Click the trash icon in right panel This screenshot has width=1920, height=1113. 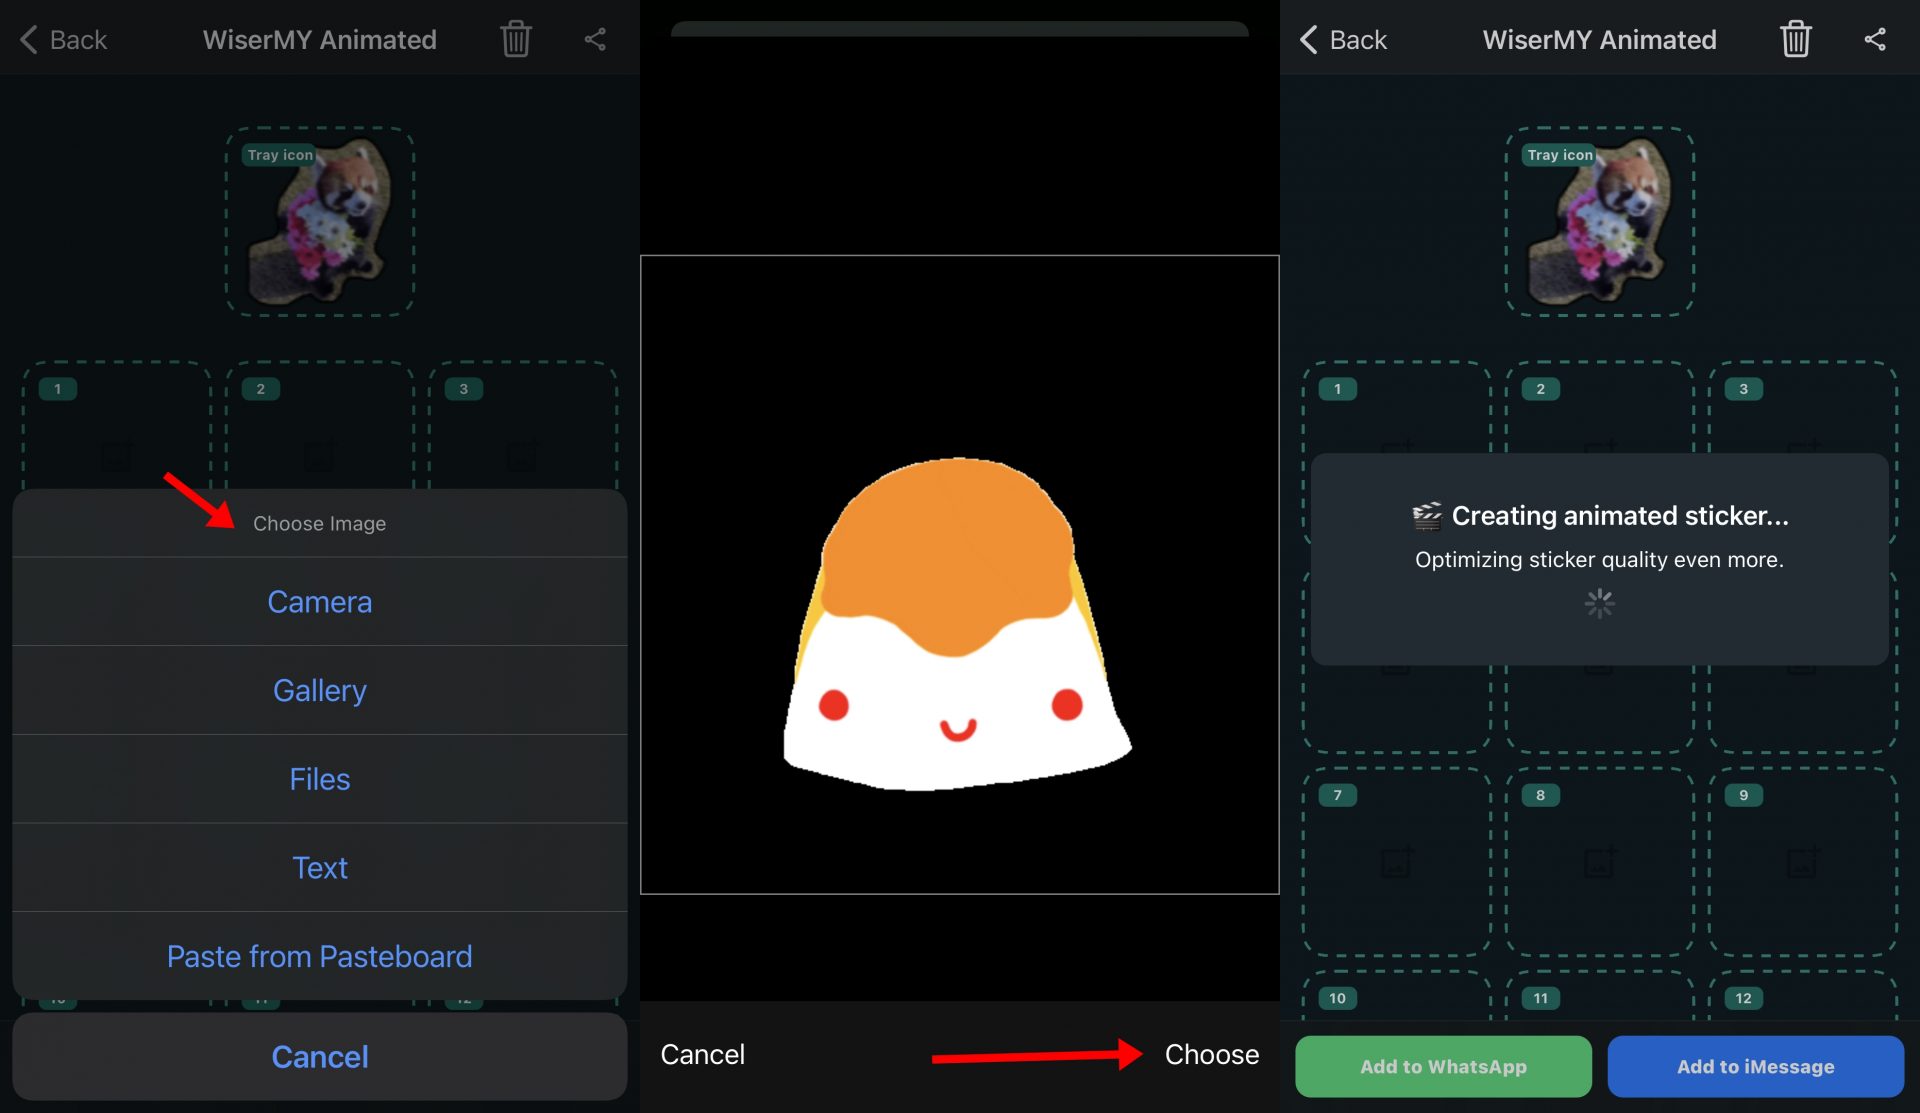pos(1795,40)
